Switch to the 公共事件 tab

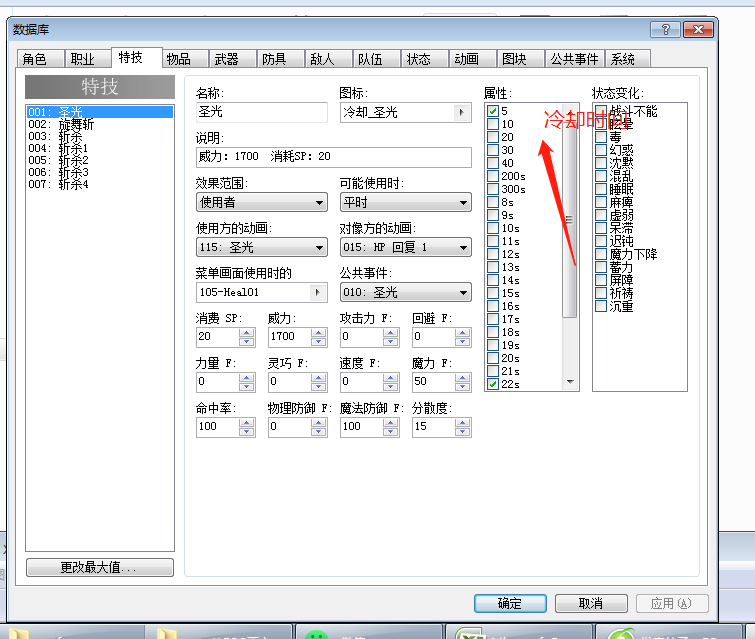coord(574,59)
